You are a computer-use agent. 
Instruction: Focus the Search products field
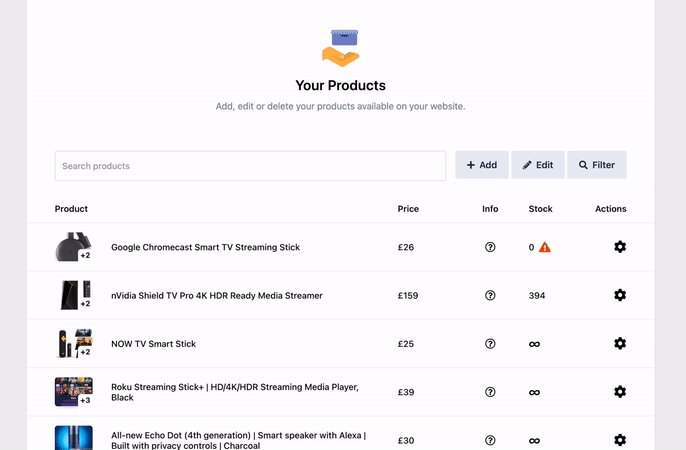point(250,166)
